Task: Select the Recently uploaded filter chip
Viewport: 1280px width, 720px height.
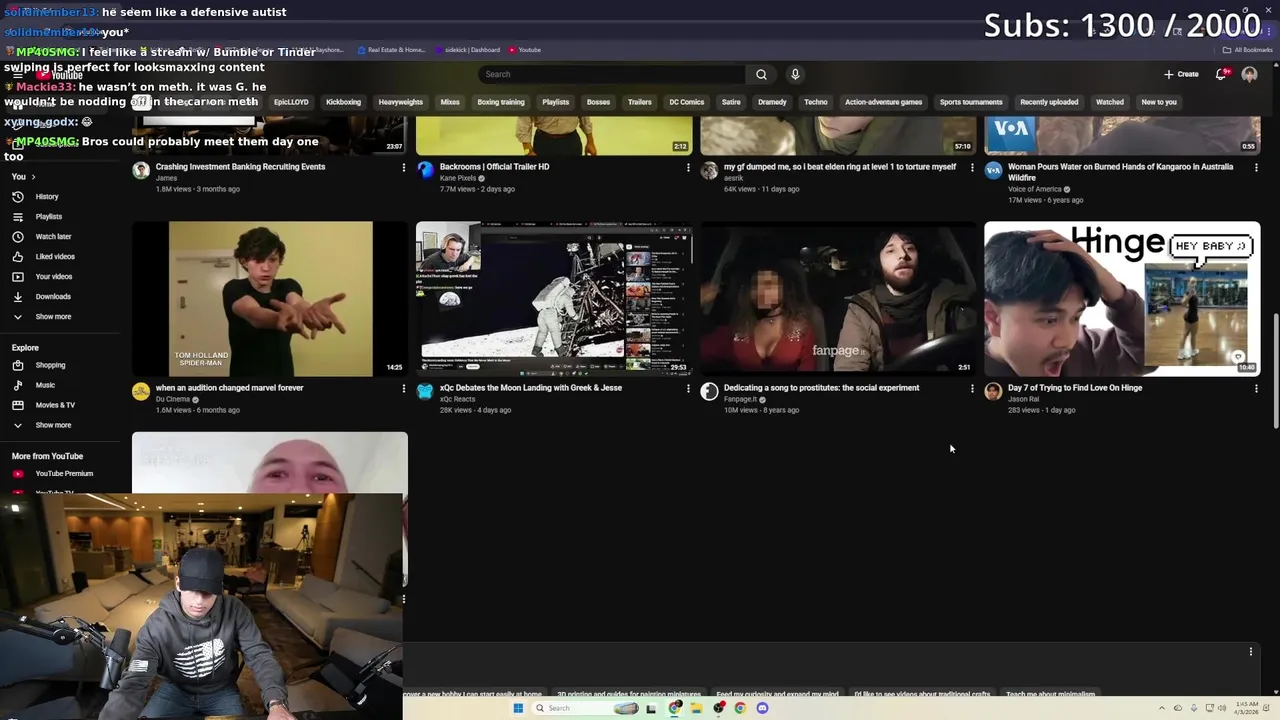Action: [1049, 102]
